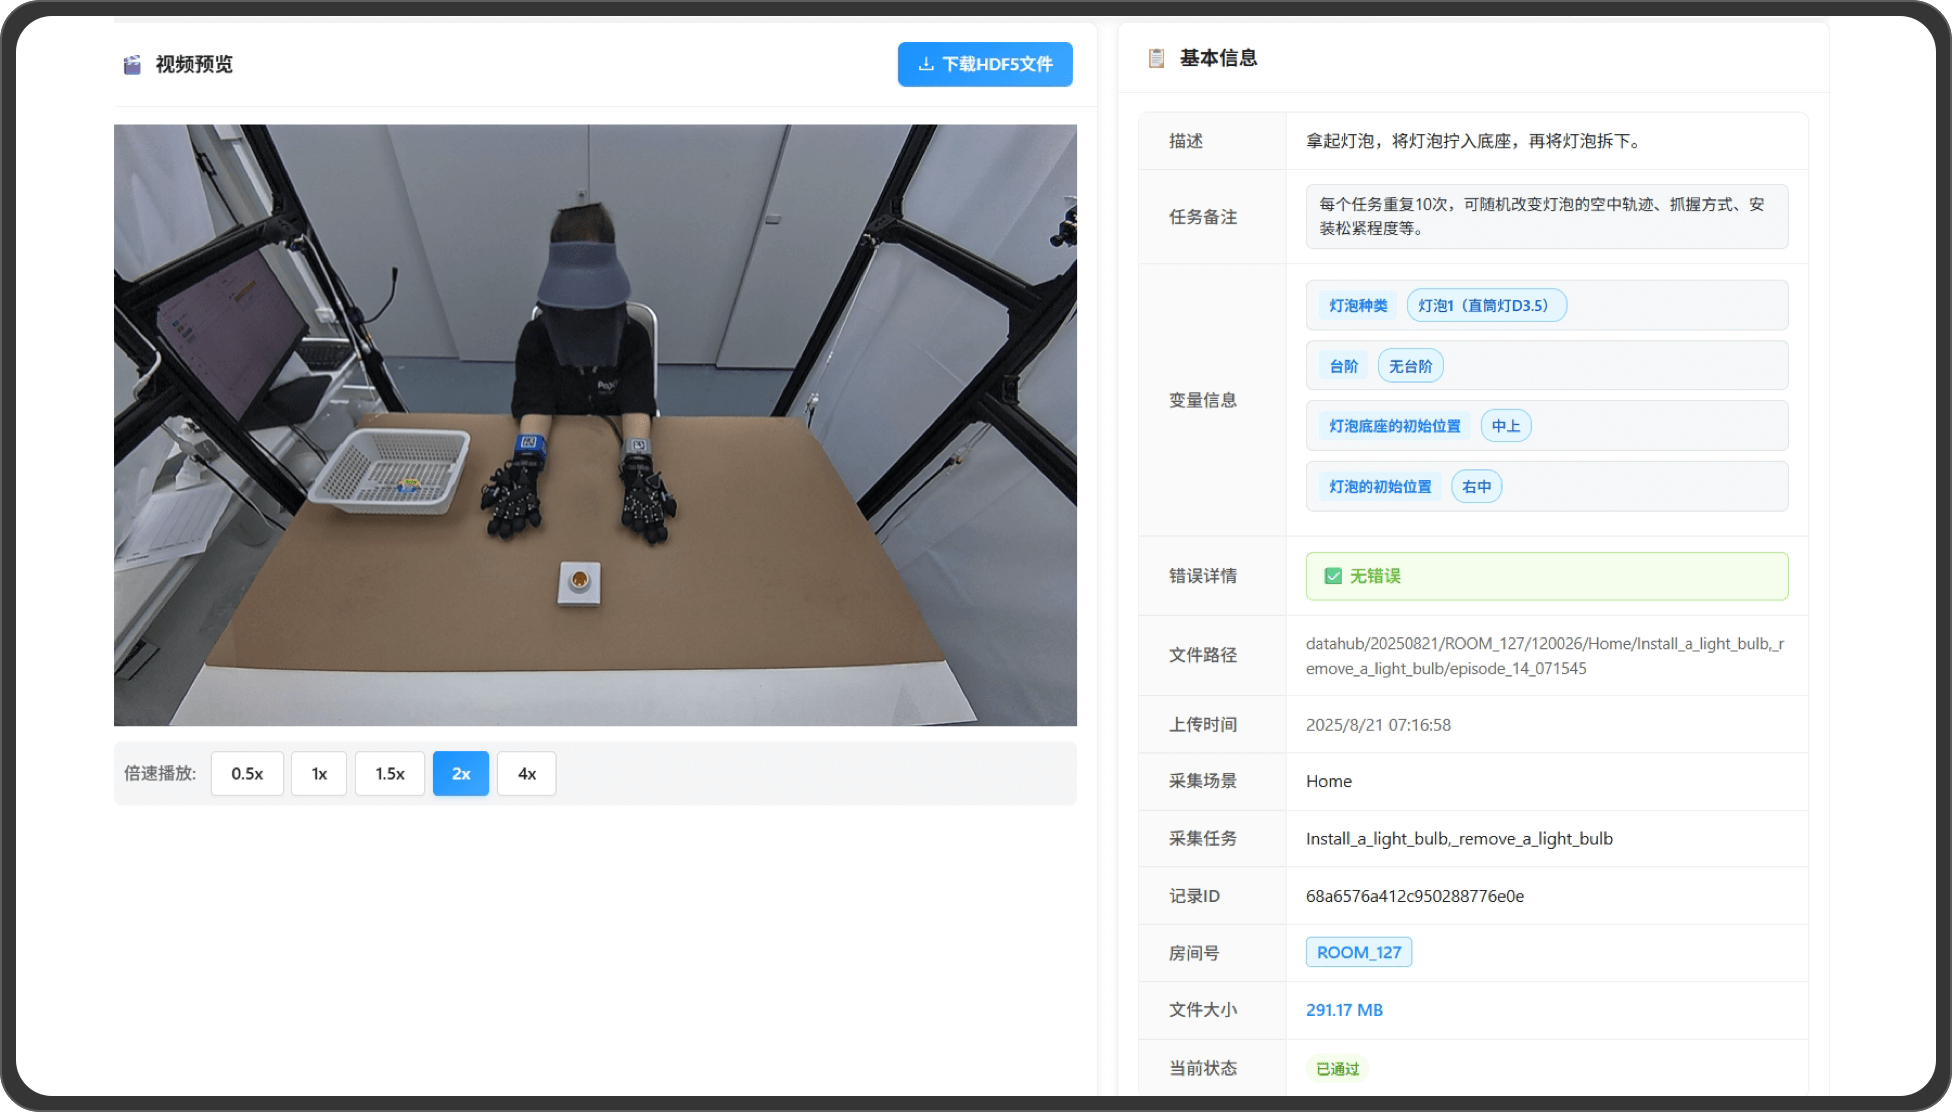Switch playback speed to 4x

[526, 773]
